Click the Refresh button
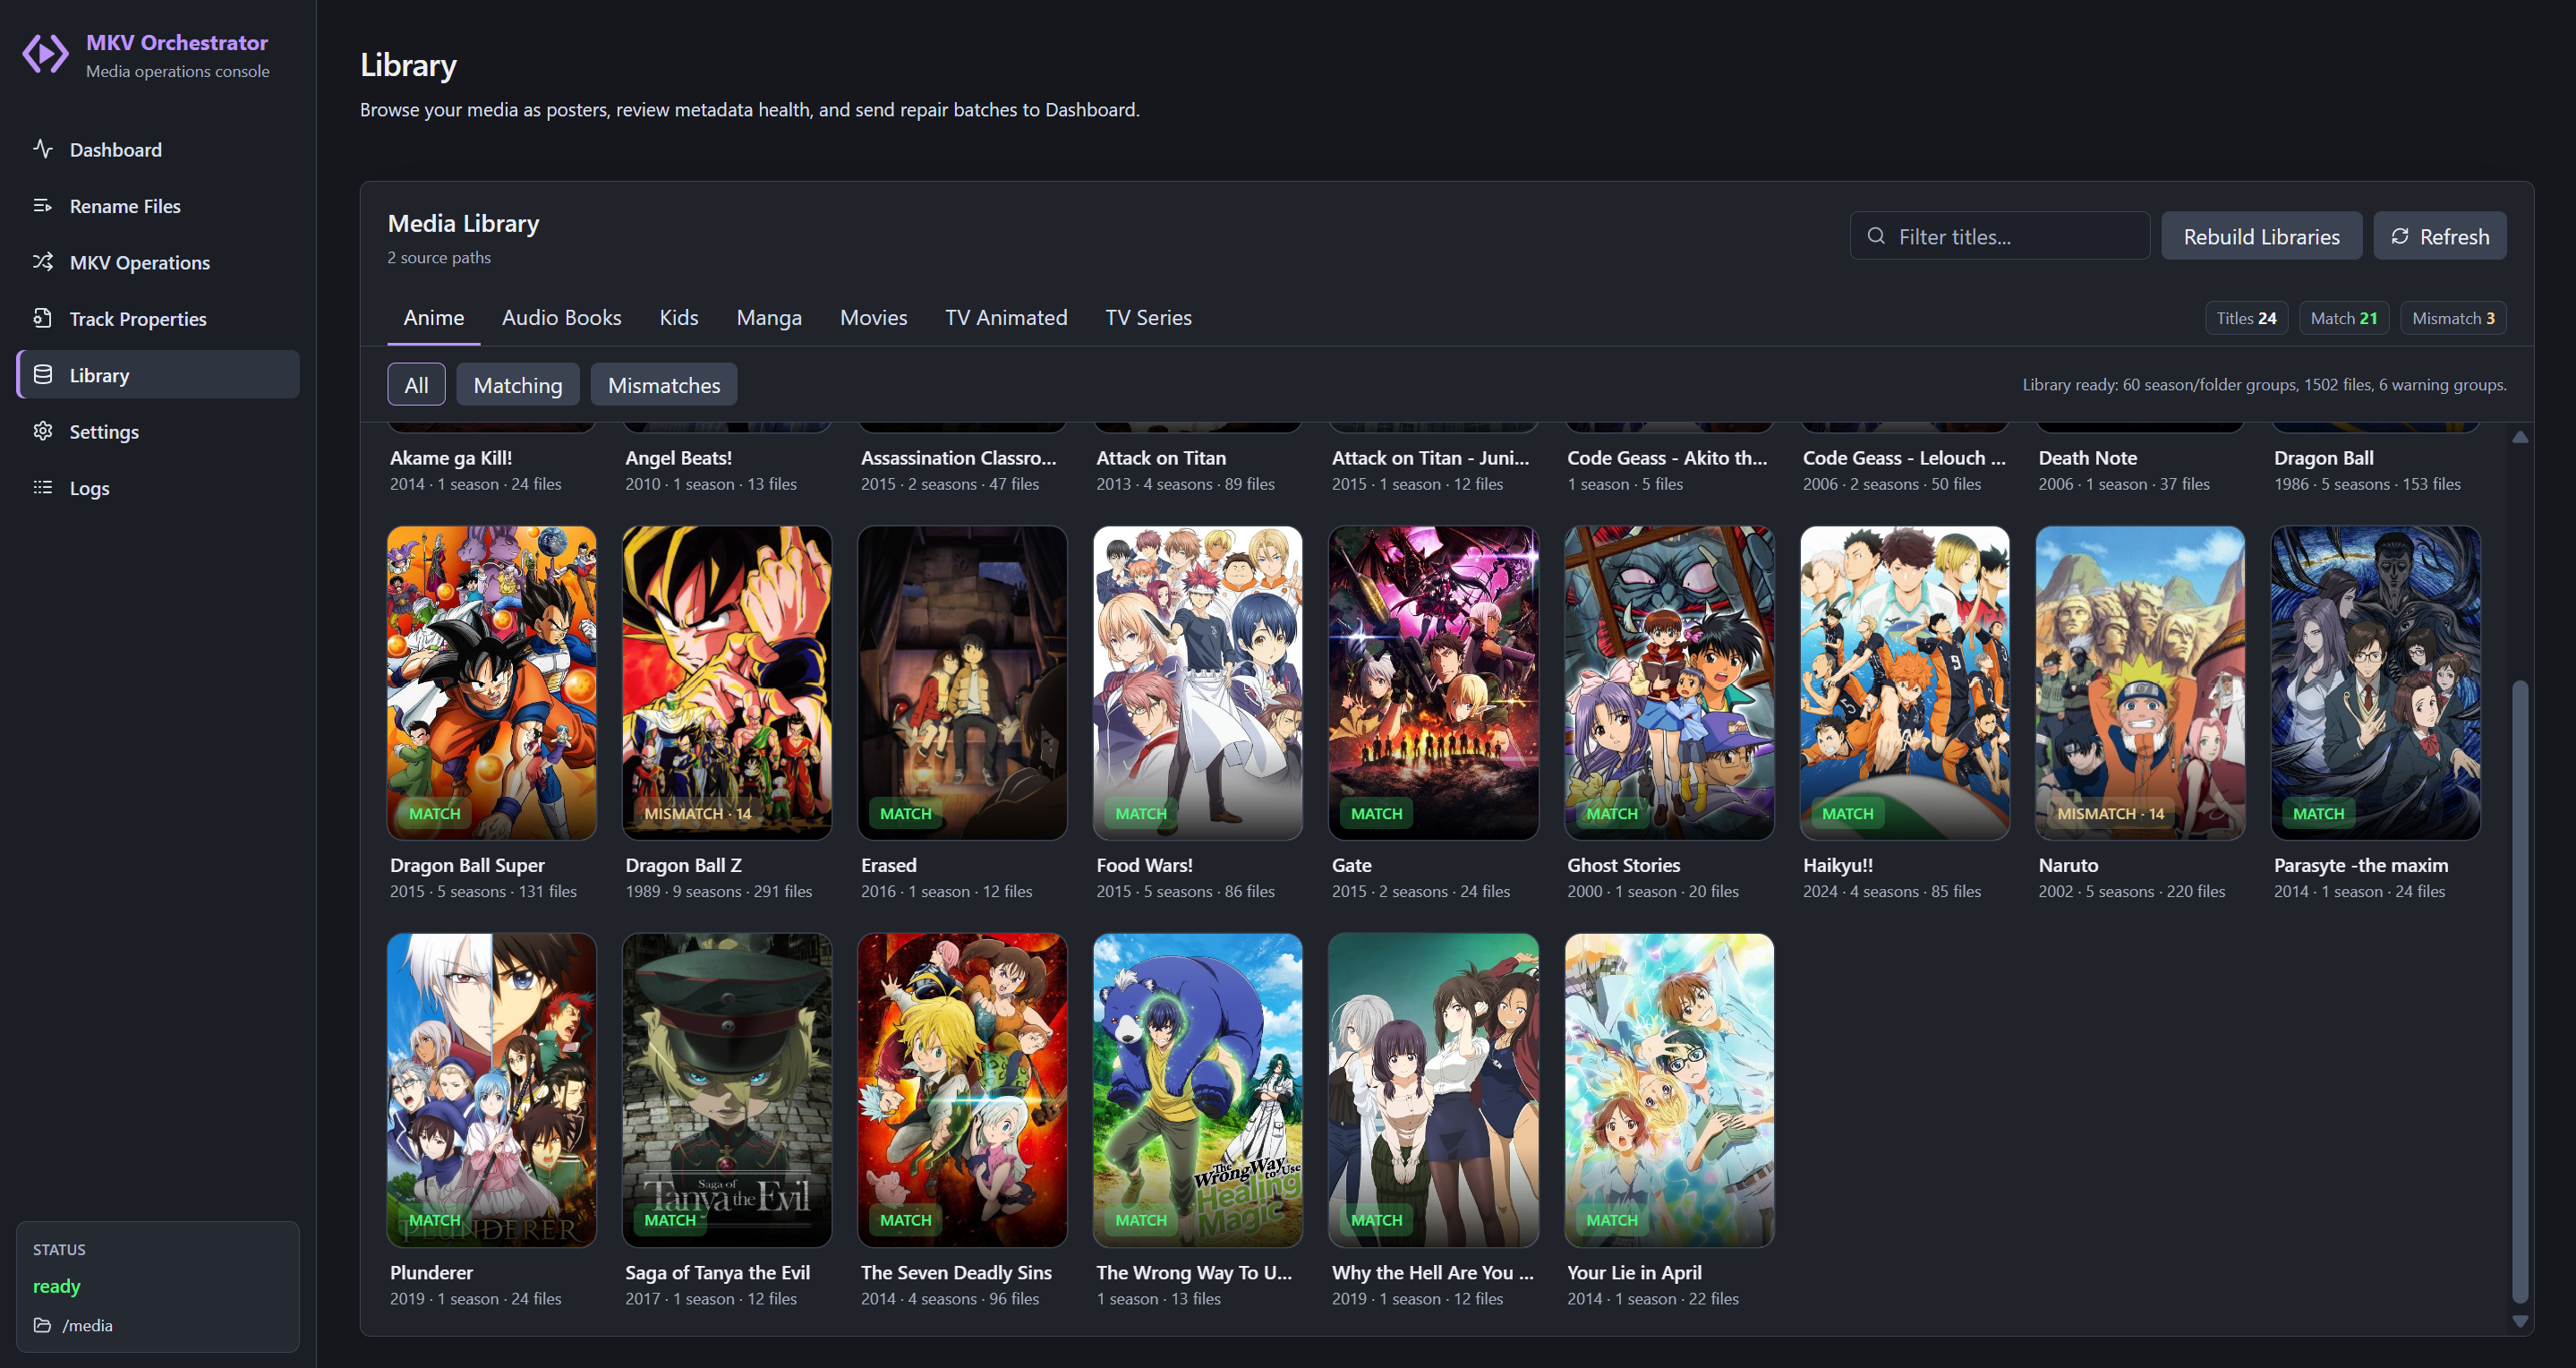Viewport: 2576px width, 1368px height. point(2440,236)
